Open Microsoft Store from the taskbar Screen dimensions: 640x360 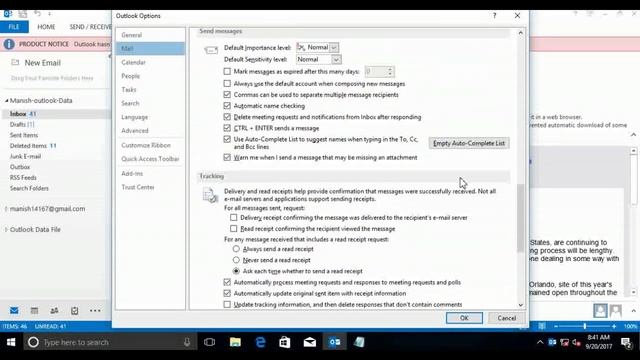tap(284, 342)
